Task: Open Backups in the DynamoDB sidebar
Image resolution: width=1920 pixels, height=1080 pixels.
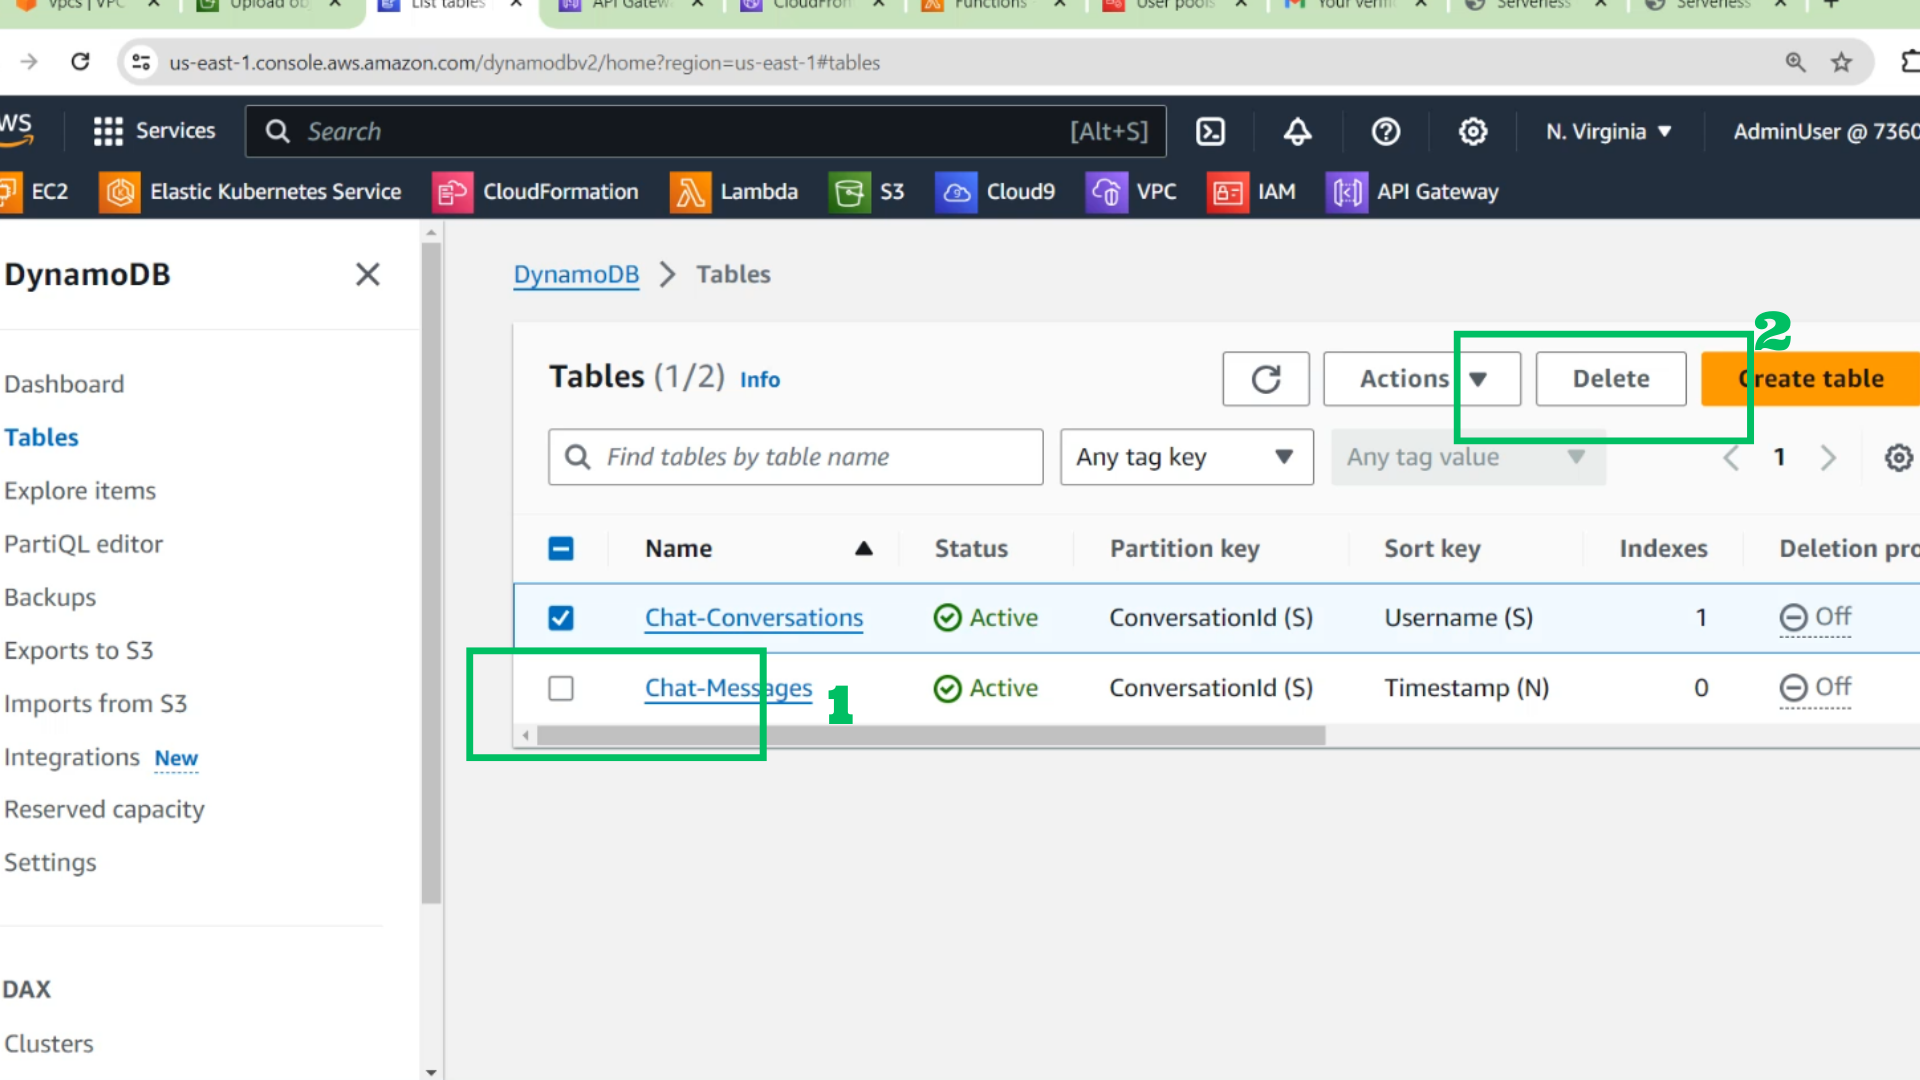Action: (50, 597)
